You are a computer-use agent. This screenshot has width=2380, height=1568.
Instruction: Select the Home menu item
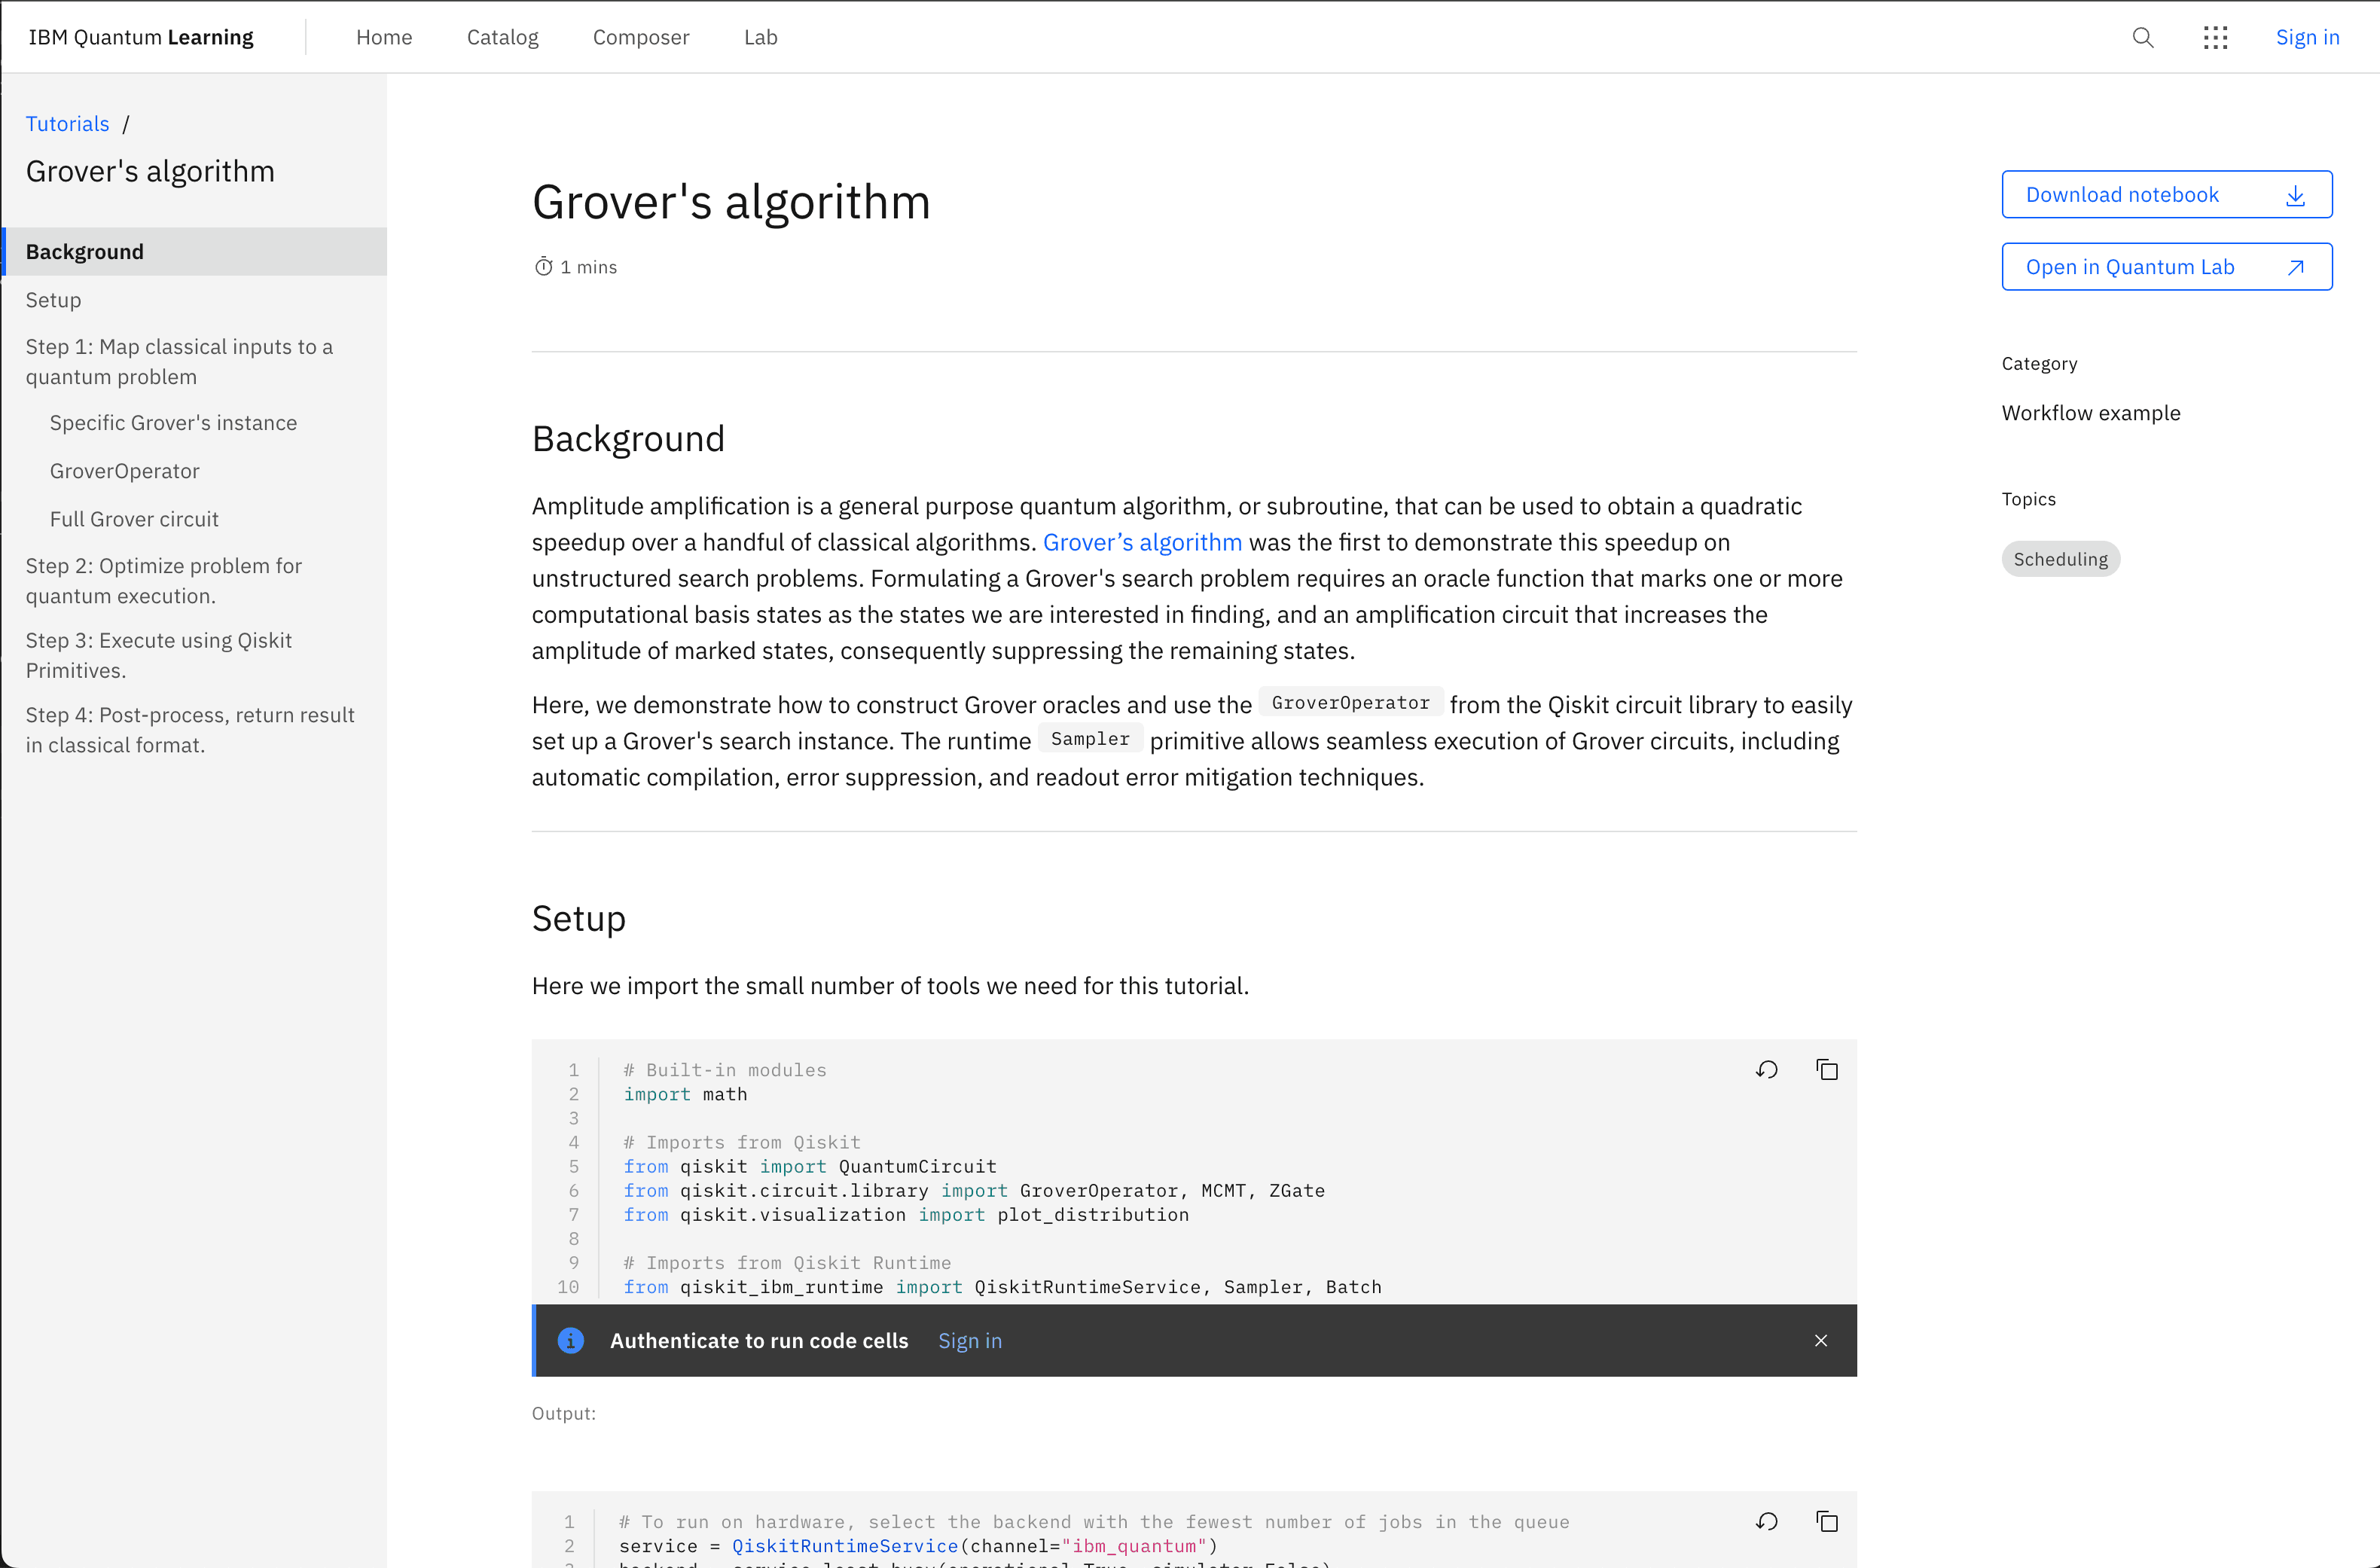tap(383, 37)
